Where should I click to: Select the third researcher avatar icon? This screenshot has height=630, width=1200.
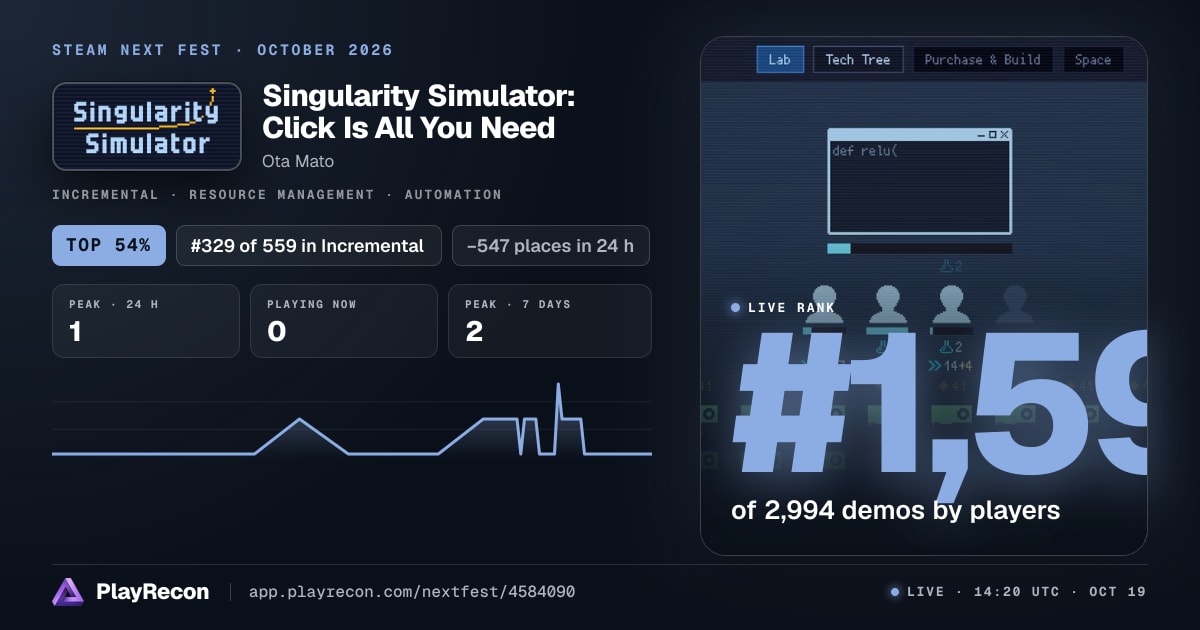[x=950, y=304]
